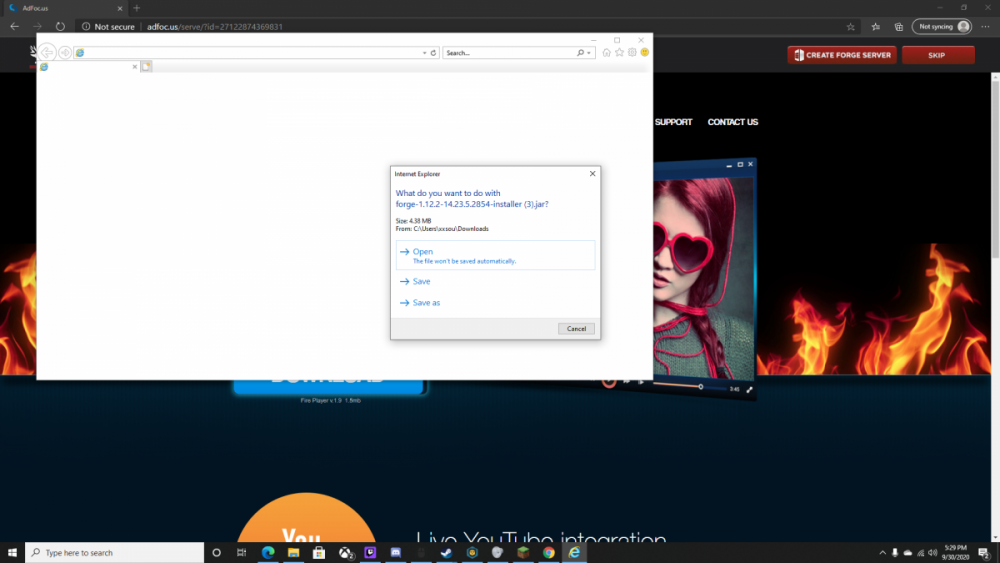The image size is (1000, 563).
Task: Click the Create Forge Server button
Action: click(841, 55)
